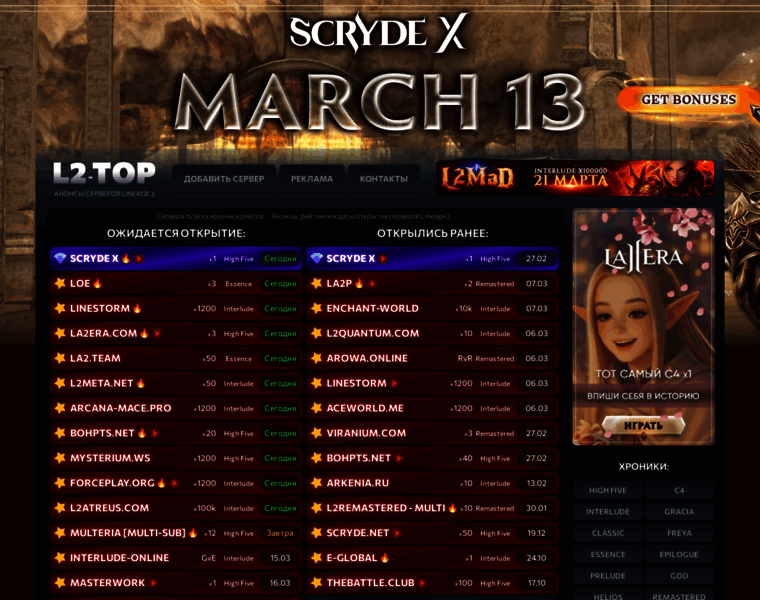Screen dimensions: 760x600
Task: Select the CLASSIC chronicle filter
Action: point(608,533)
